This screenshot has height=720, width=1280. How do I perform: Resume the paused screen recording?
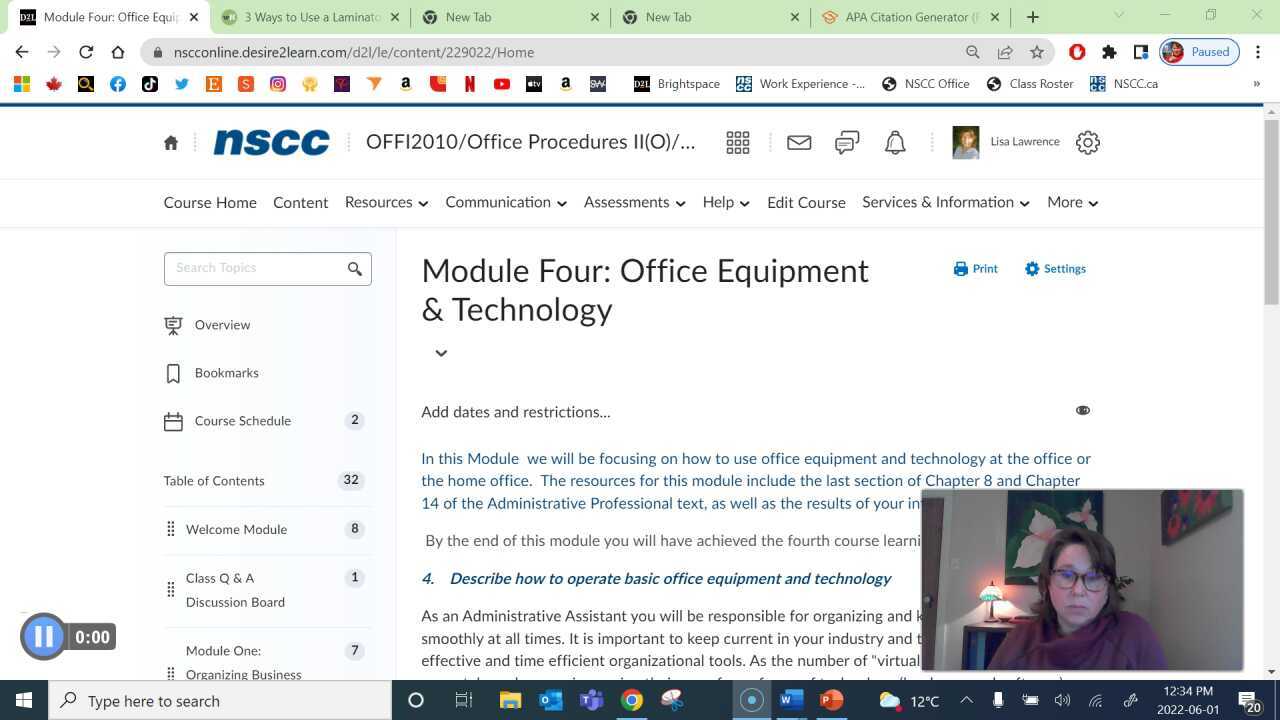click(x=43, y=636)
